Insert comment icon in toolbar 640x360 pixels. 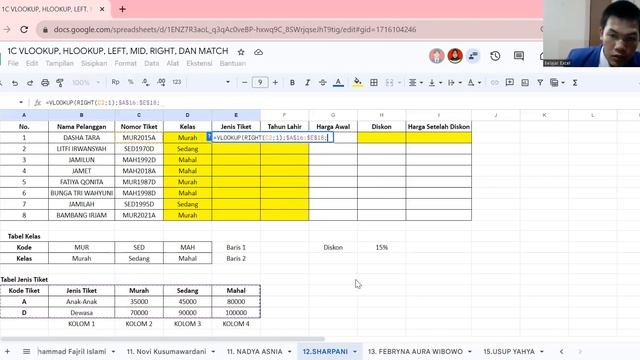tap(509, 83)
